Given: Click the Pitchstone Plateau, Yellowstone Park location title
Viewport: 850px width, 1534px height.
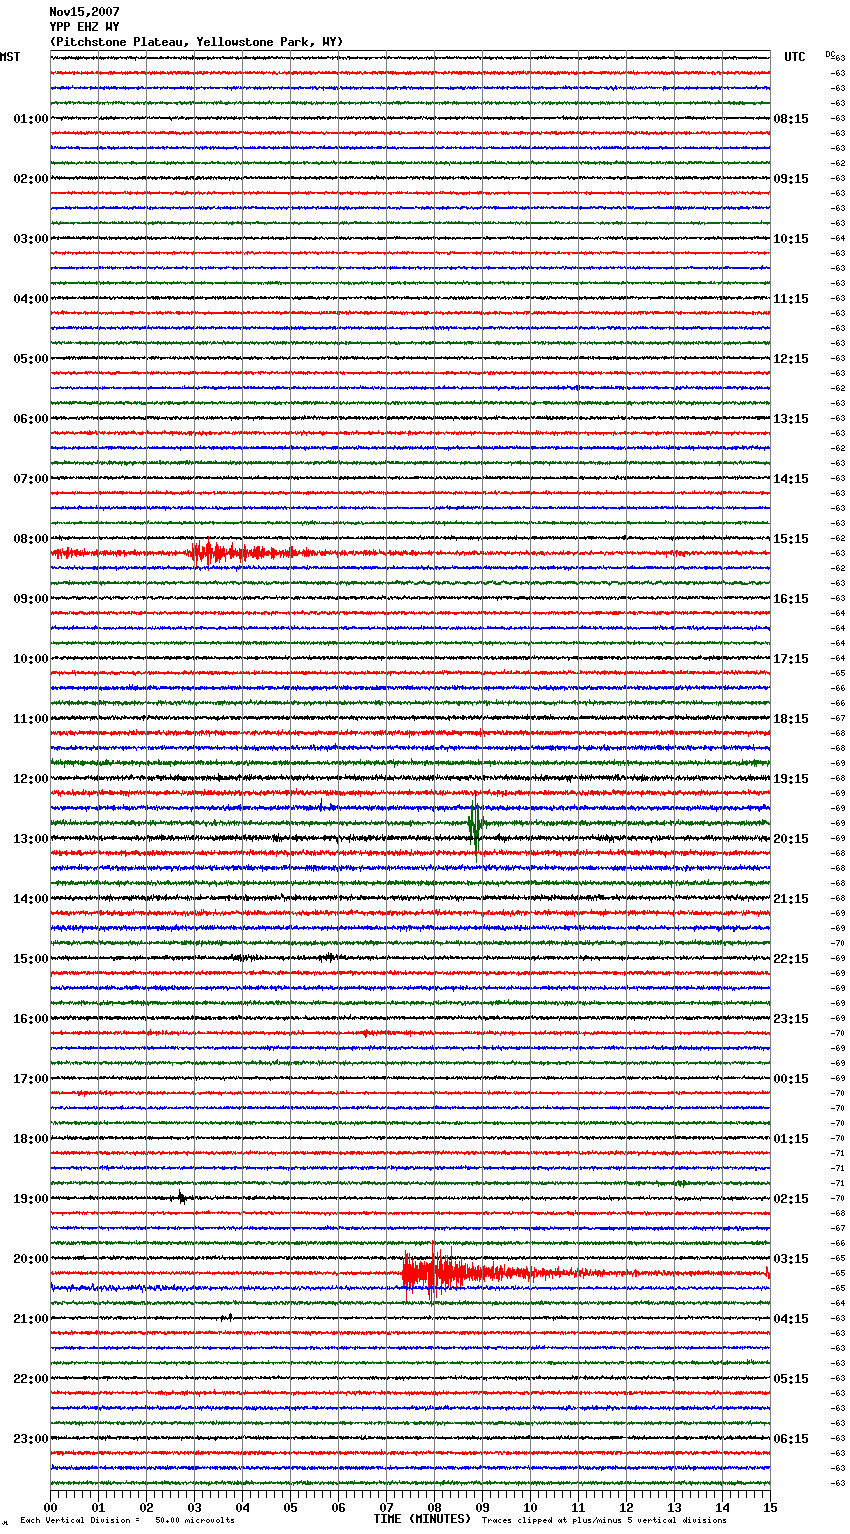Looking at the screenshot, I should pos(196,42).
